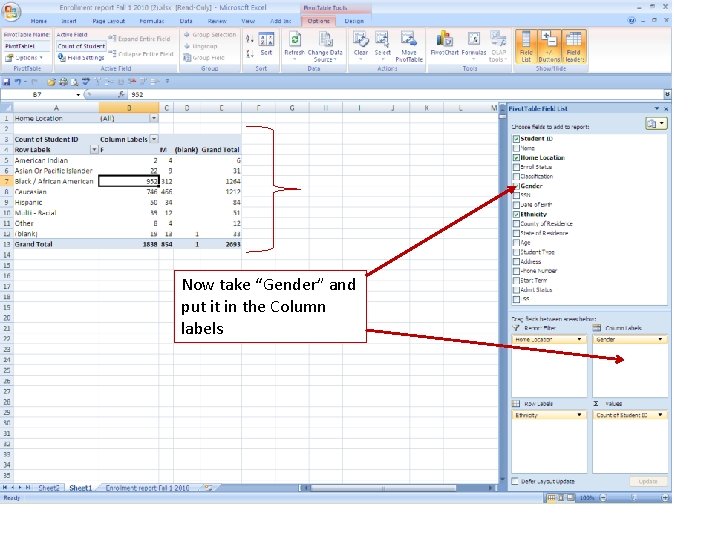Click Undo in quick access toolbar
720x540 pixels.
tap(18, 82)
